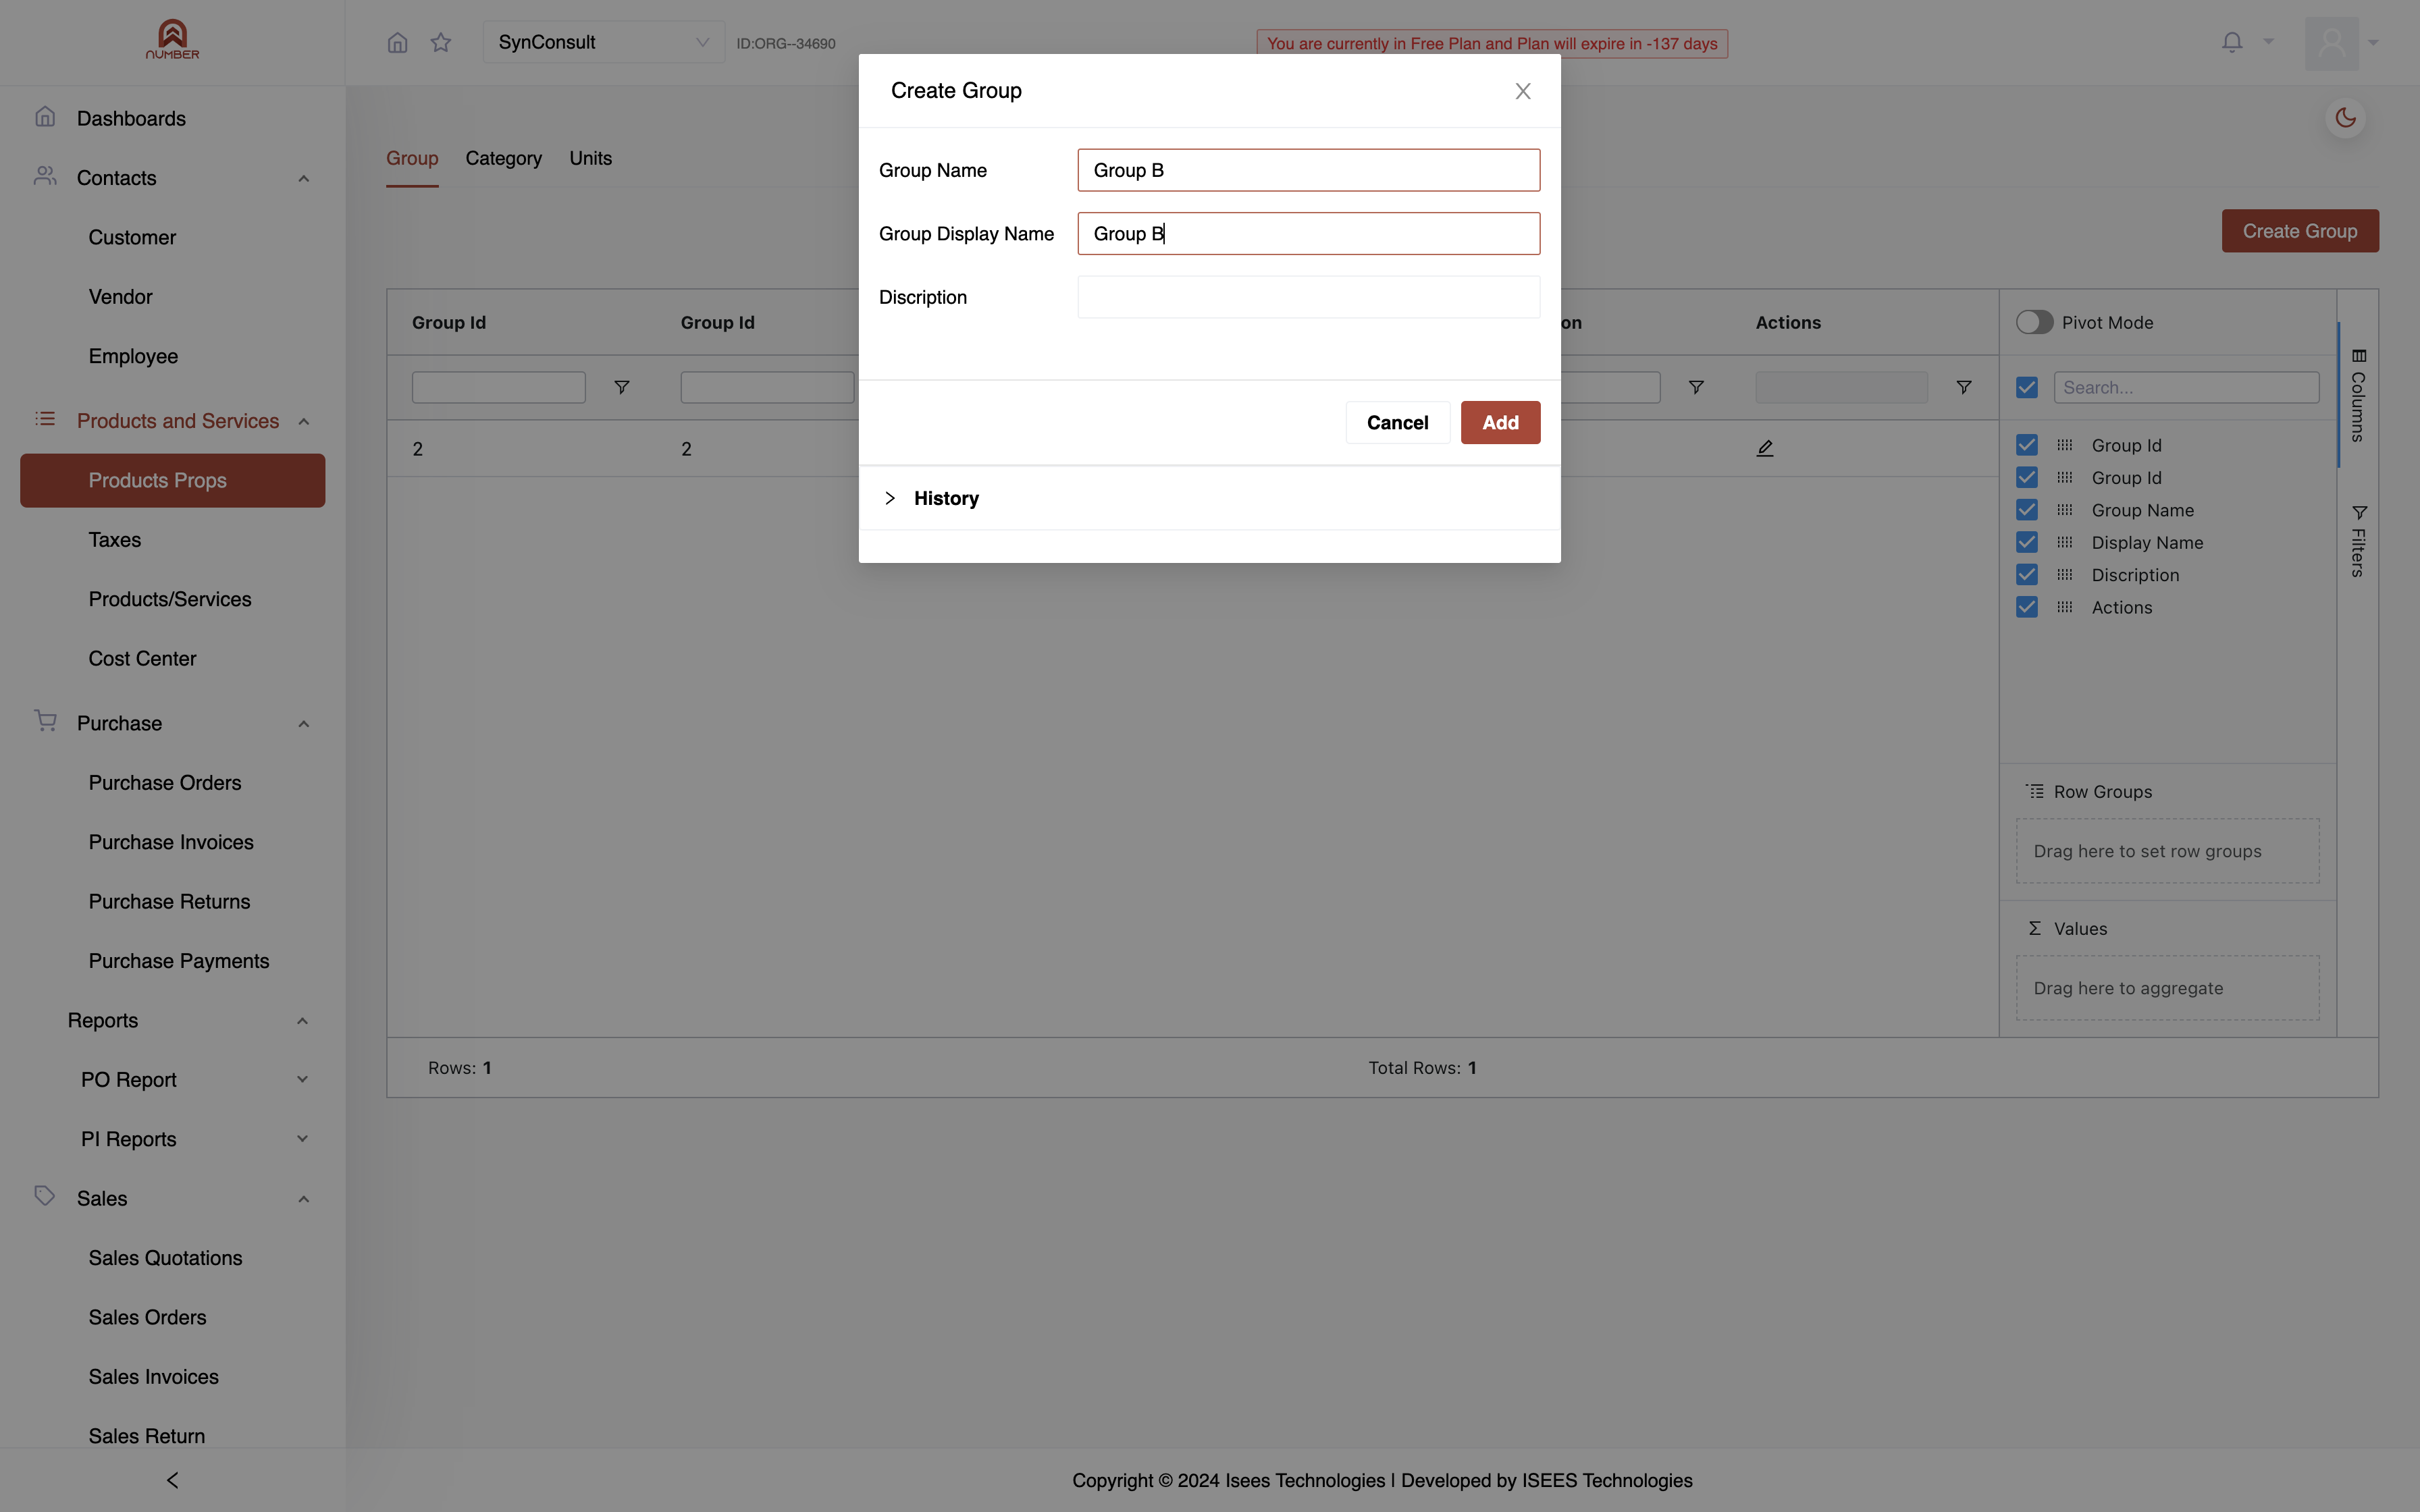Switch to Category tab
2420x1512 pixels.
point(503,158)
